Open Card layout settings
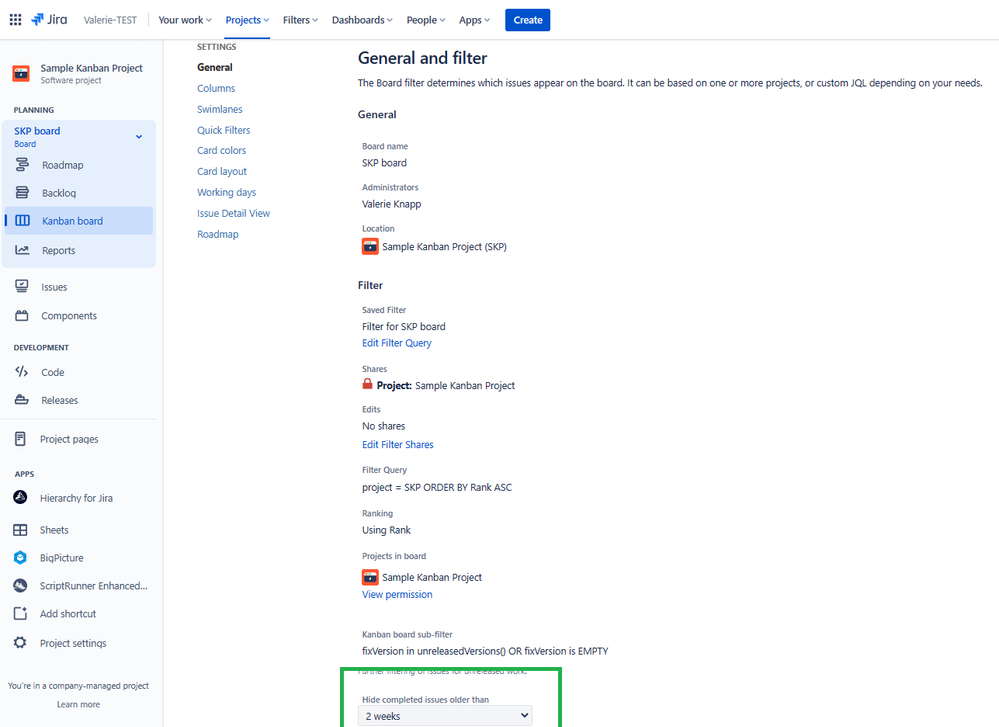999x727 pixels. point(222,171)
